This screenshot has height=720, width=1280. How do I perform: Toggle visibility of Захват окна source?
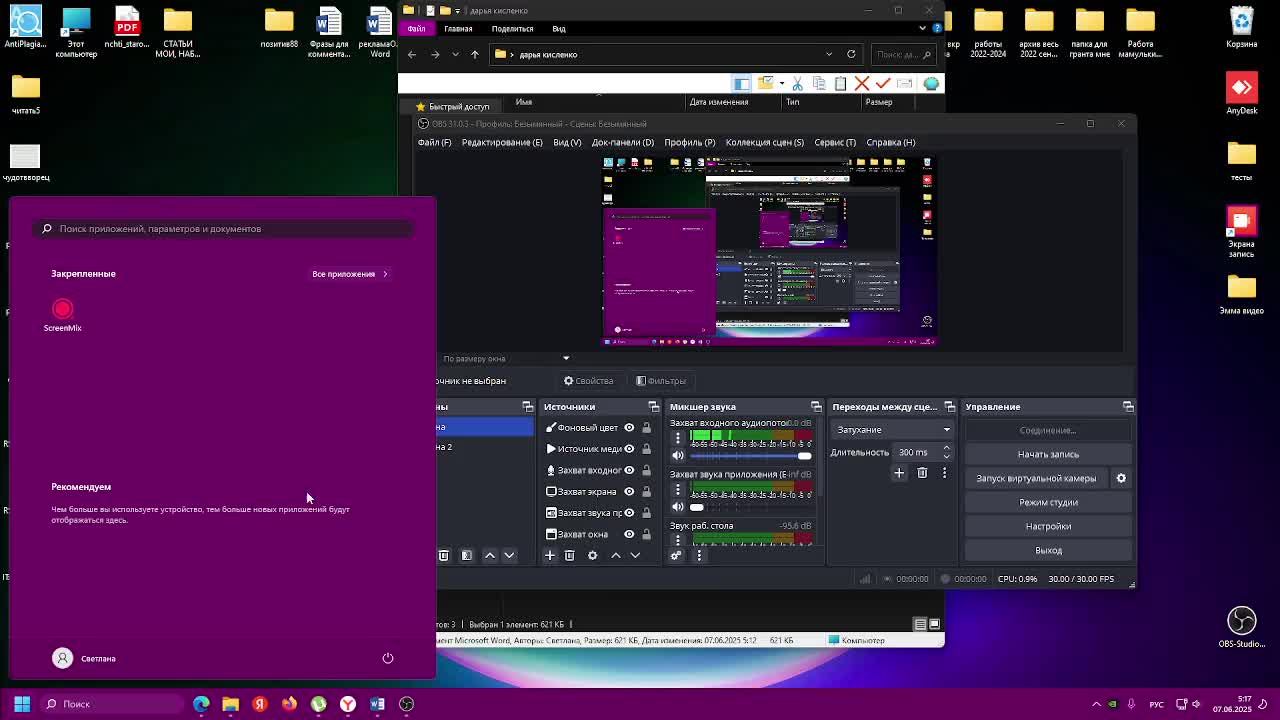point(629,534)
